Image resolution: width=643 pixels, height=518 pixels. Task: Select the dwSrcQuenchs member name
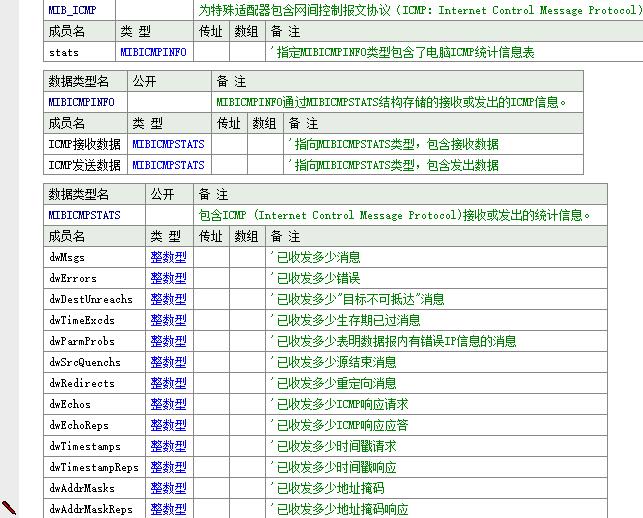point(85,362)
